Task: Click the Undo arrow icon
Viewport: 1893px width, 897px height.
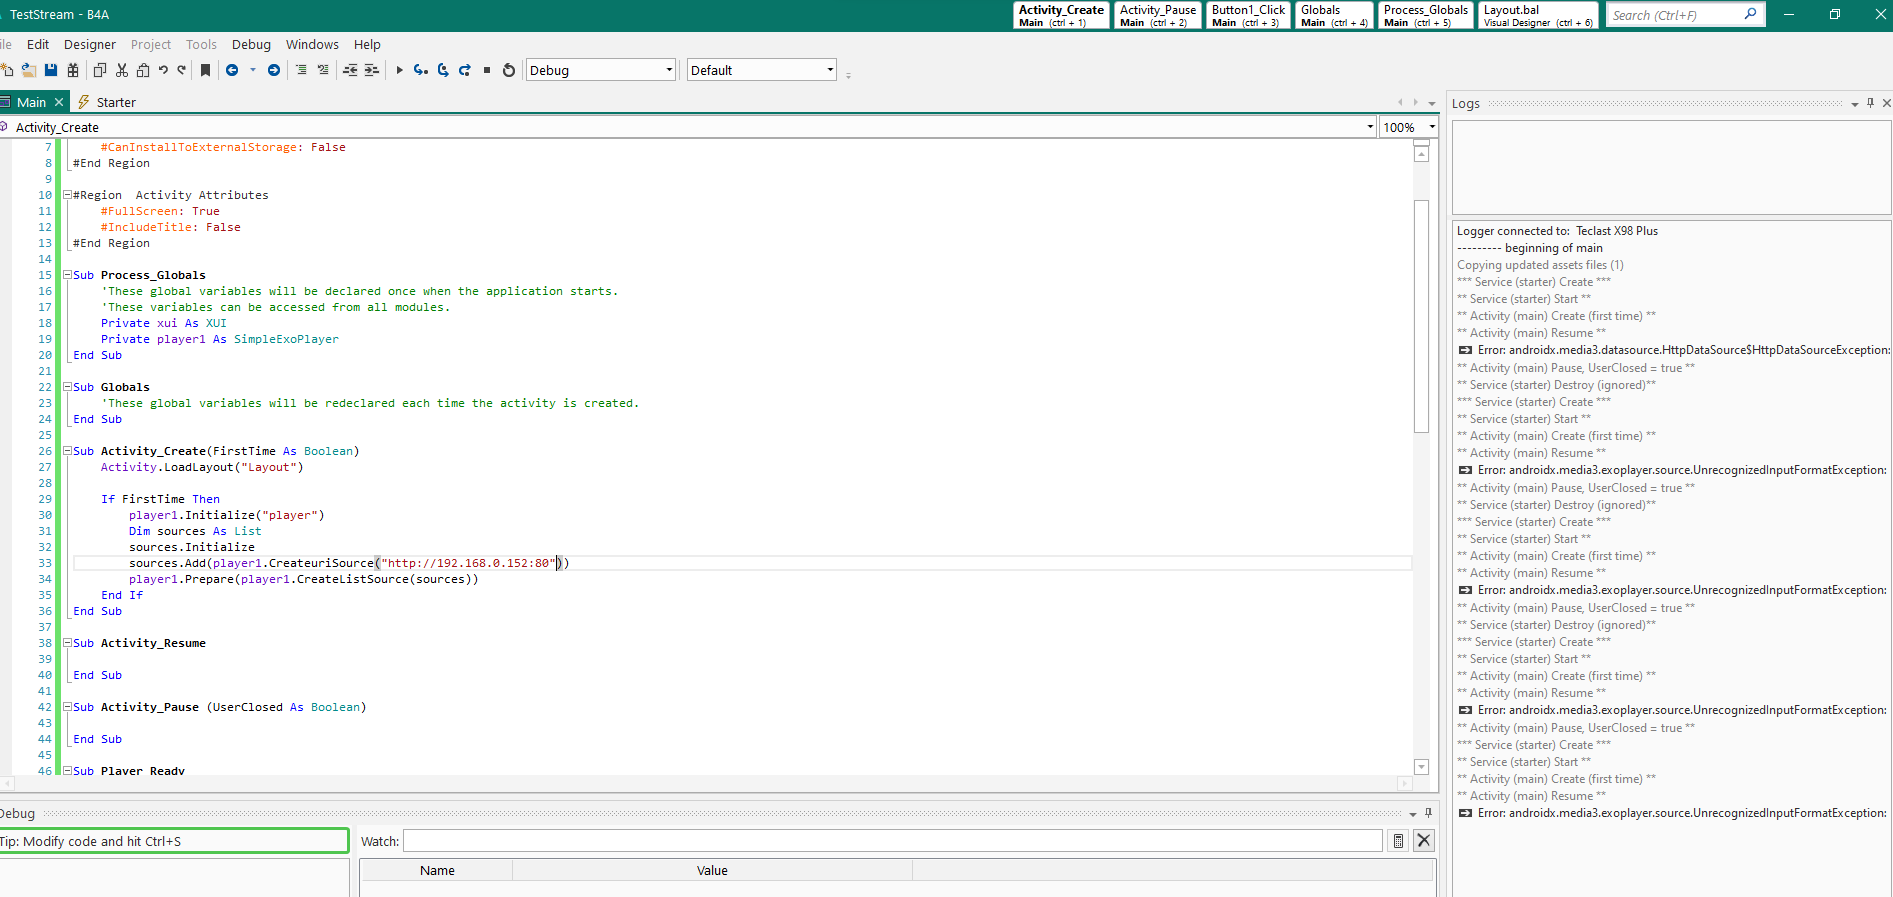Action: pyautogui.click(x=163, y=70)
